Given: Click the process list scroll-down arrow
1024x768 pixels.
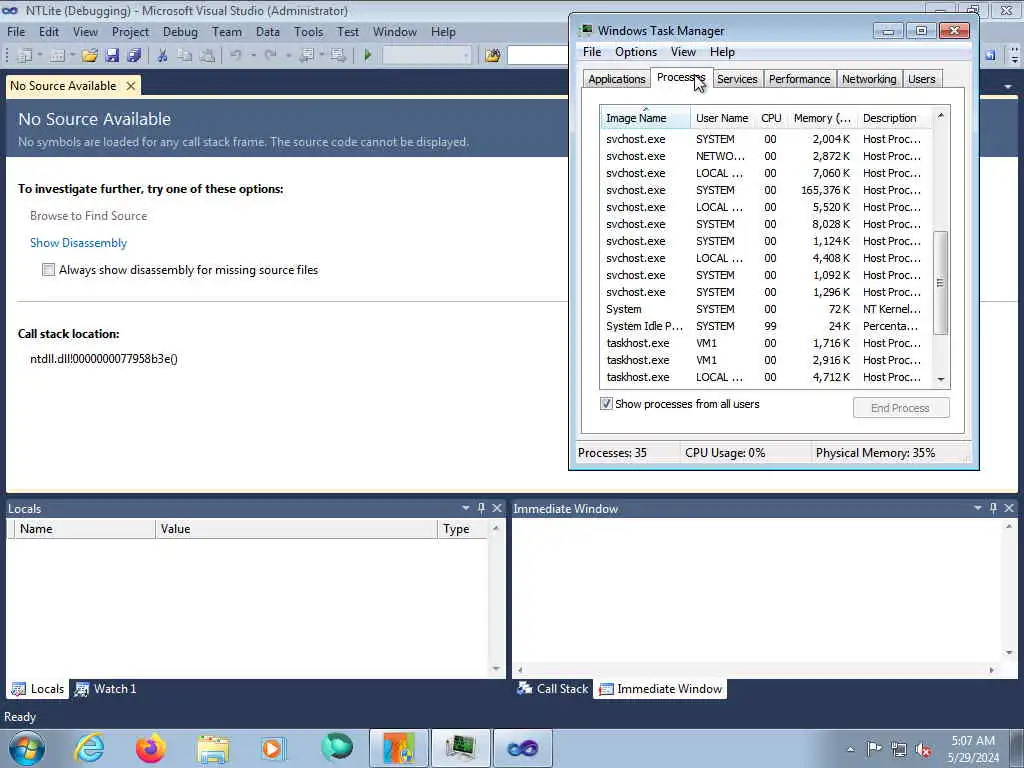Looking at the screenshot, I should 940,379.
